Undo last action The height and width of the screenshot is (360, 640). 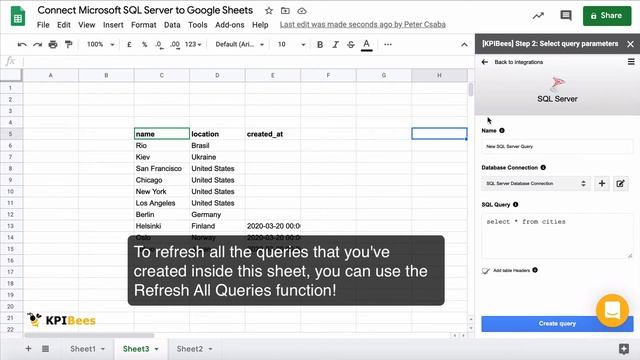click(x=22, y=44)
